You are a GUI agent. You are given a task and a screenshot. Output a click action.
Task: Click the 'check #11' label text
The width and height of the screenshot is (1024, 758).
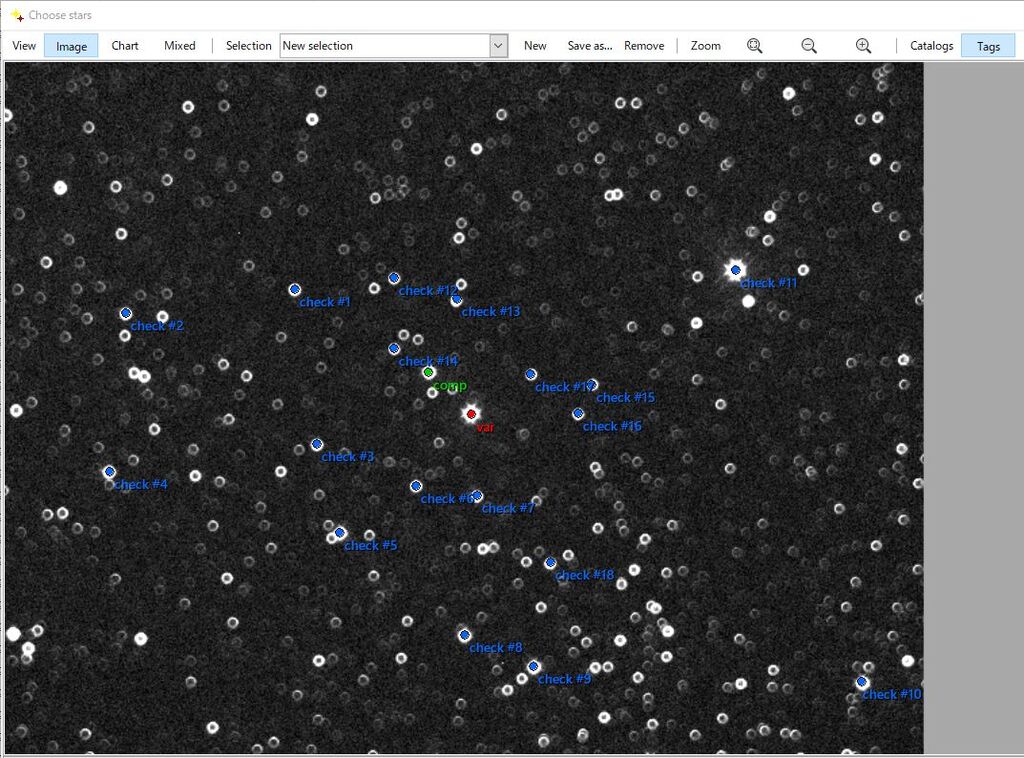pyautogui.click(x=769, y=283)
